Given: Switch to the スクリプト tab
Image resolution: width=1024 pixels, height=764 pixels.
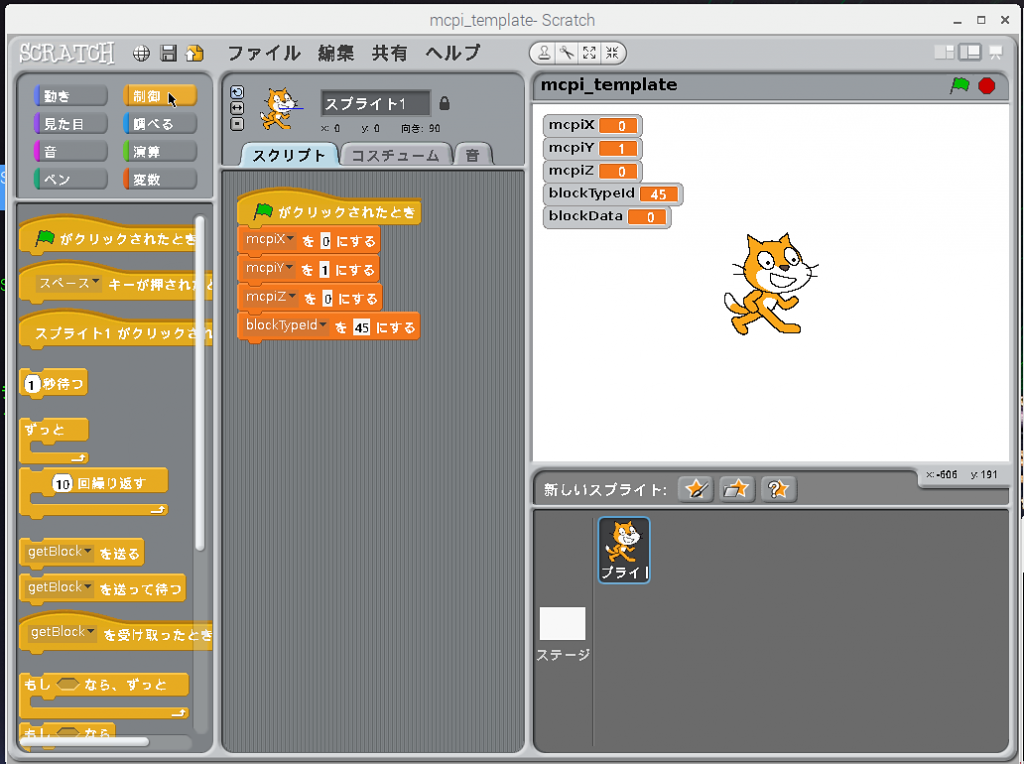Looking at the screenshot, I should tap(289, 155).
